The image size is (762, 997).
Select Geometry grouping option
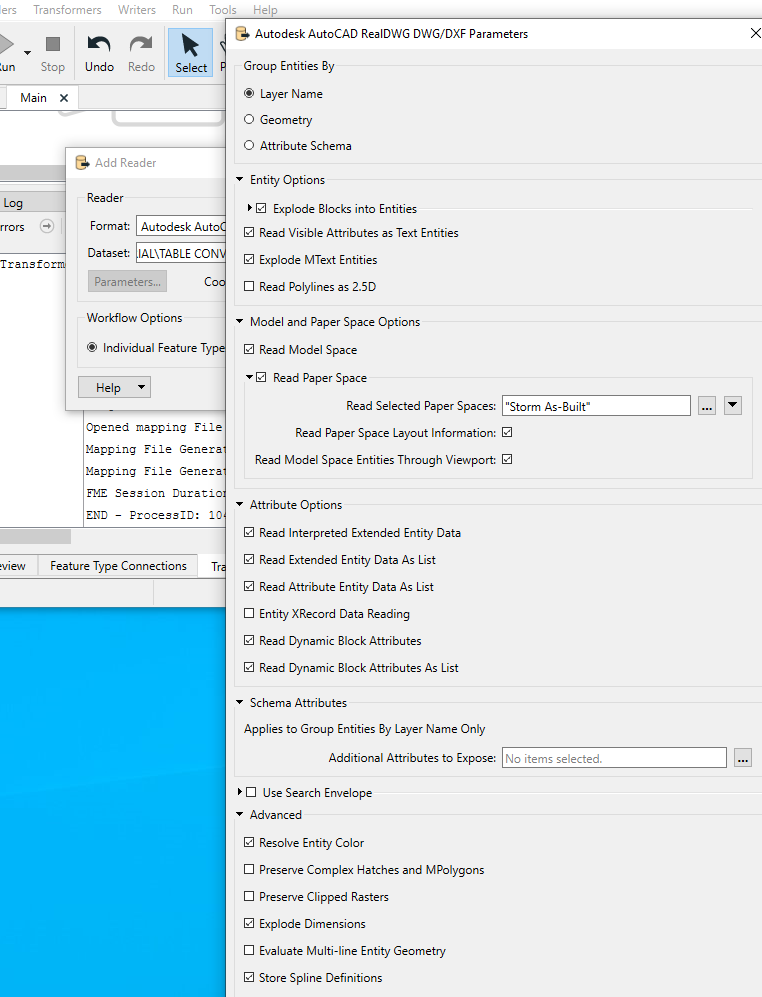point(249,120)
